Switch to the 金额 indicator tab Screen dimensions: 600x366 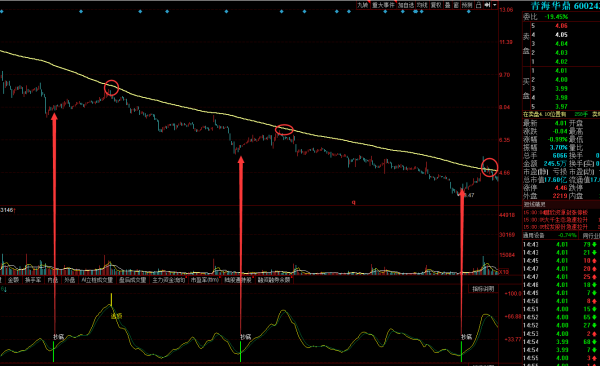13,280
